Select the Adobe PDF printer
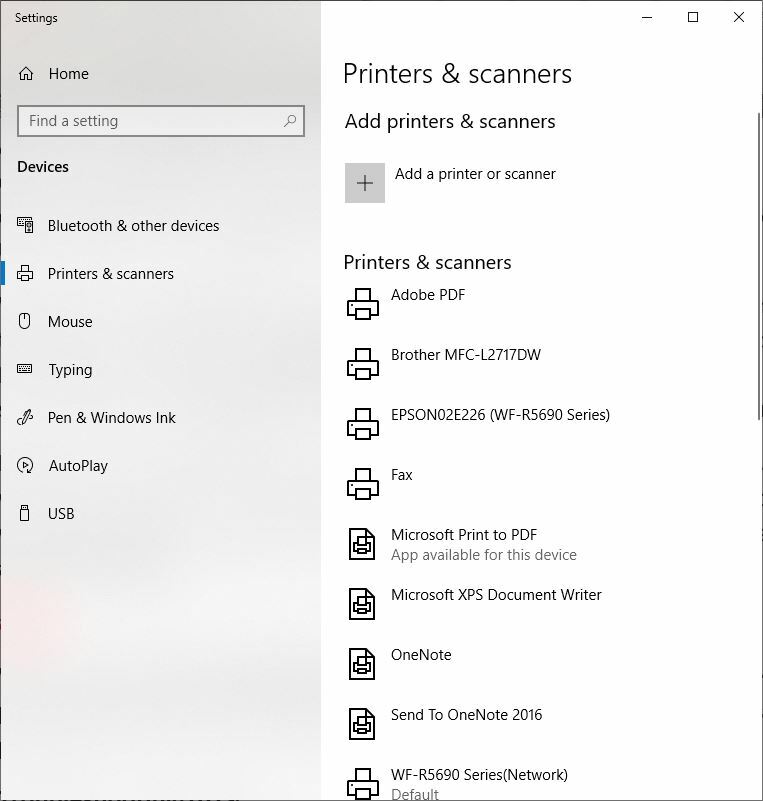Screen dimensions: 763x801 [428, 295]
